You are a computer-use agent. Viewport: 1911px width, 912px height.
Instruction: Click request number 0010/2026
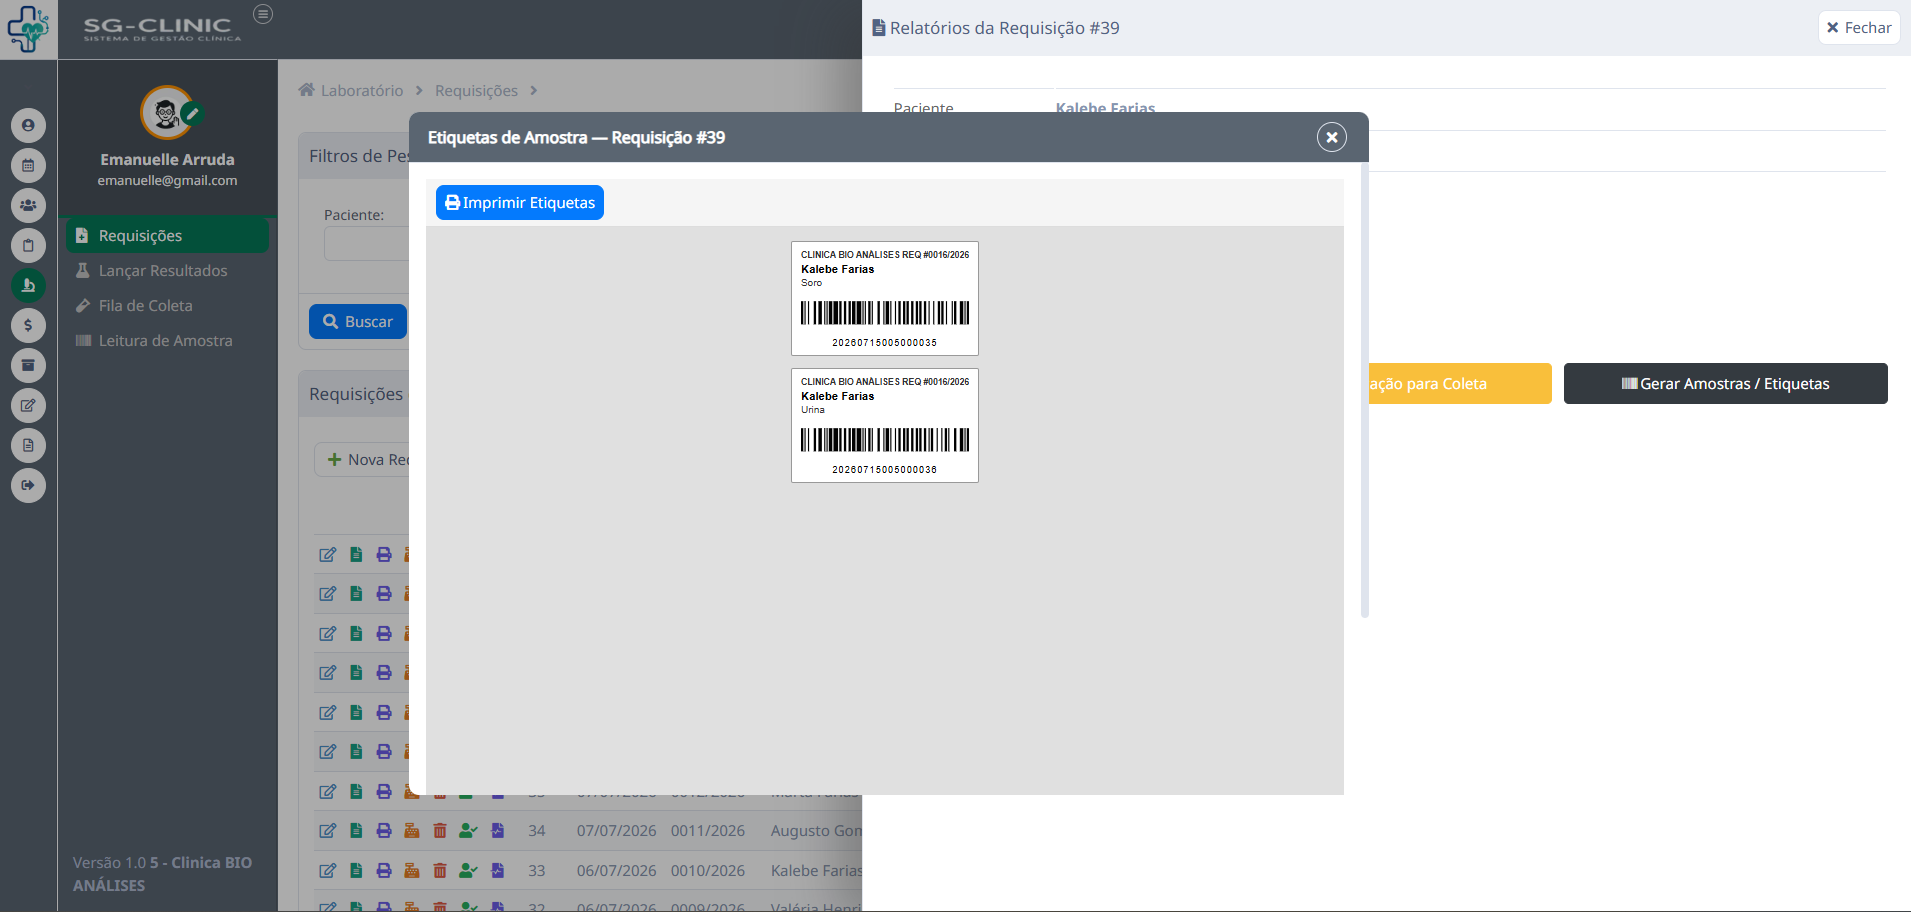(x=708, y=871)
